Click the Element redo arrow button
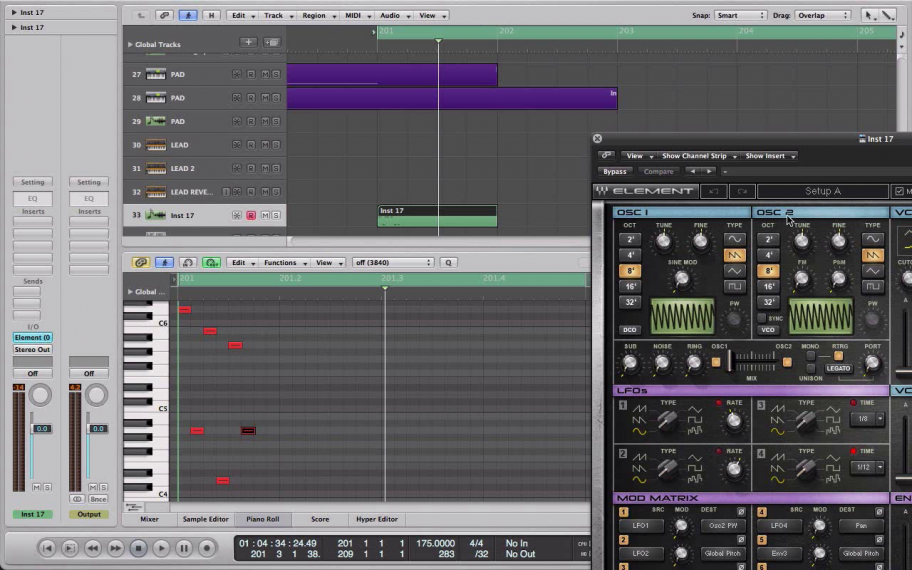 click(x=742, y=191)
